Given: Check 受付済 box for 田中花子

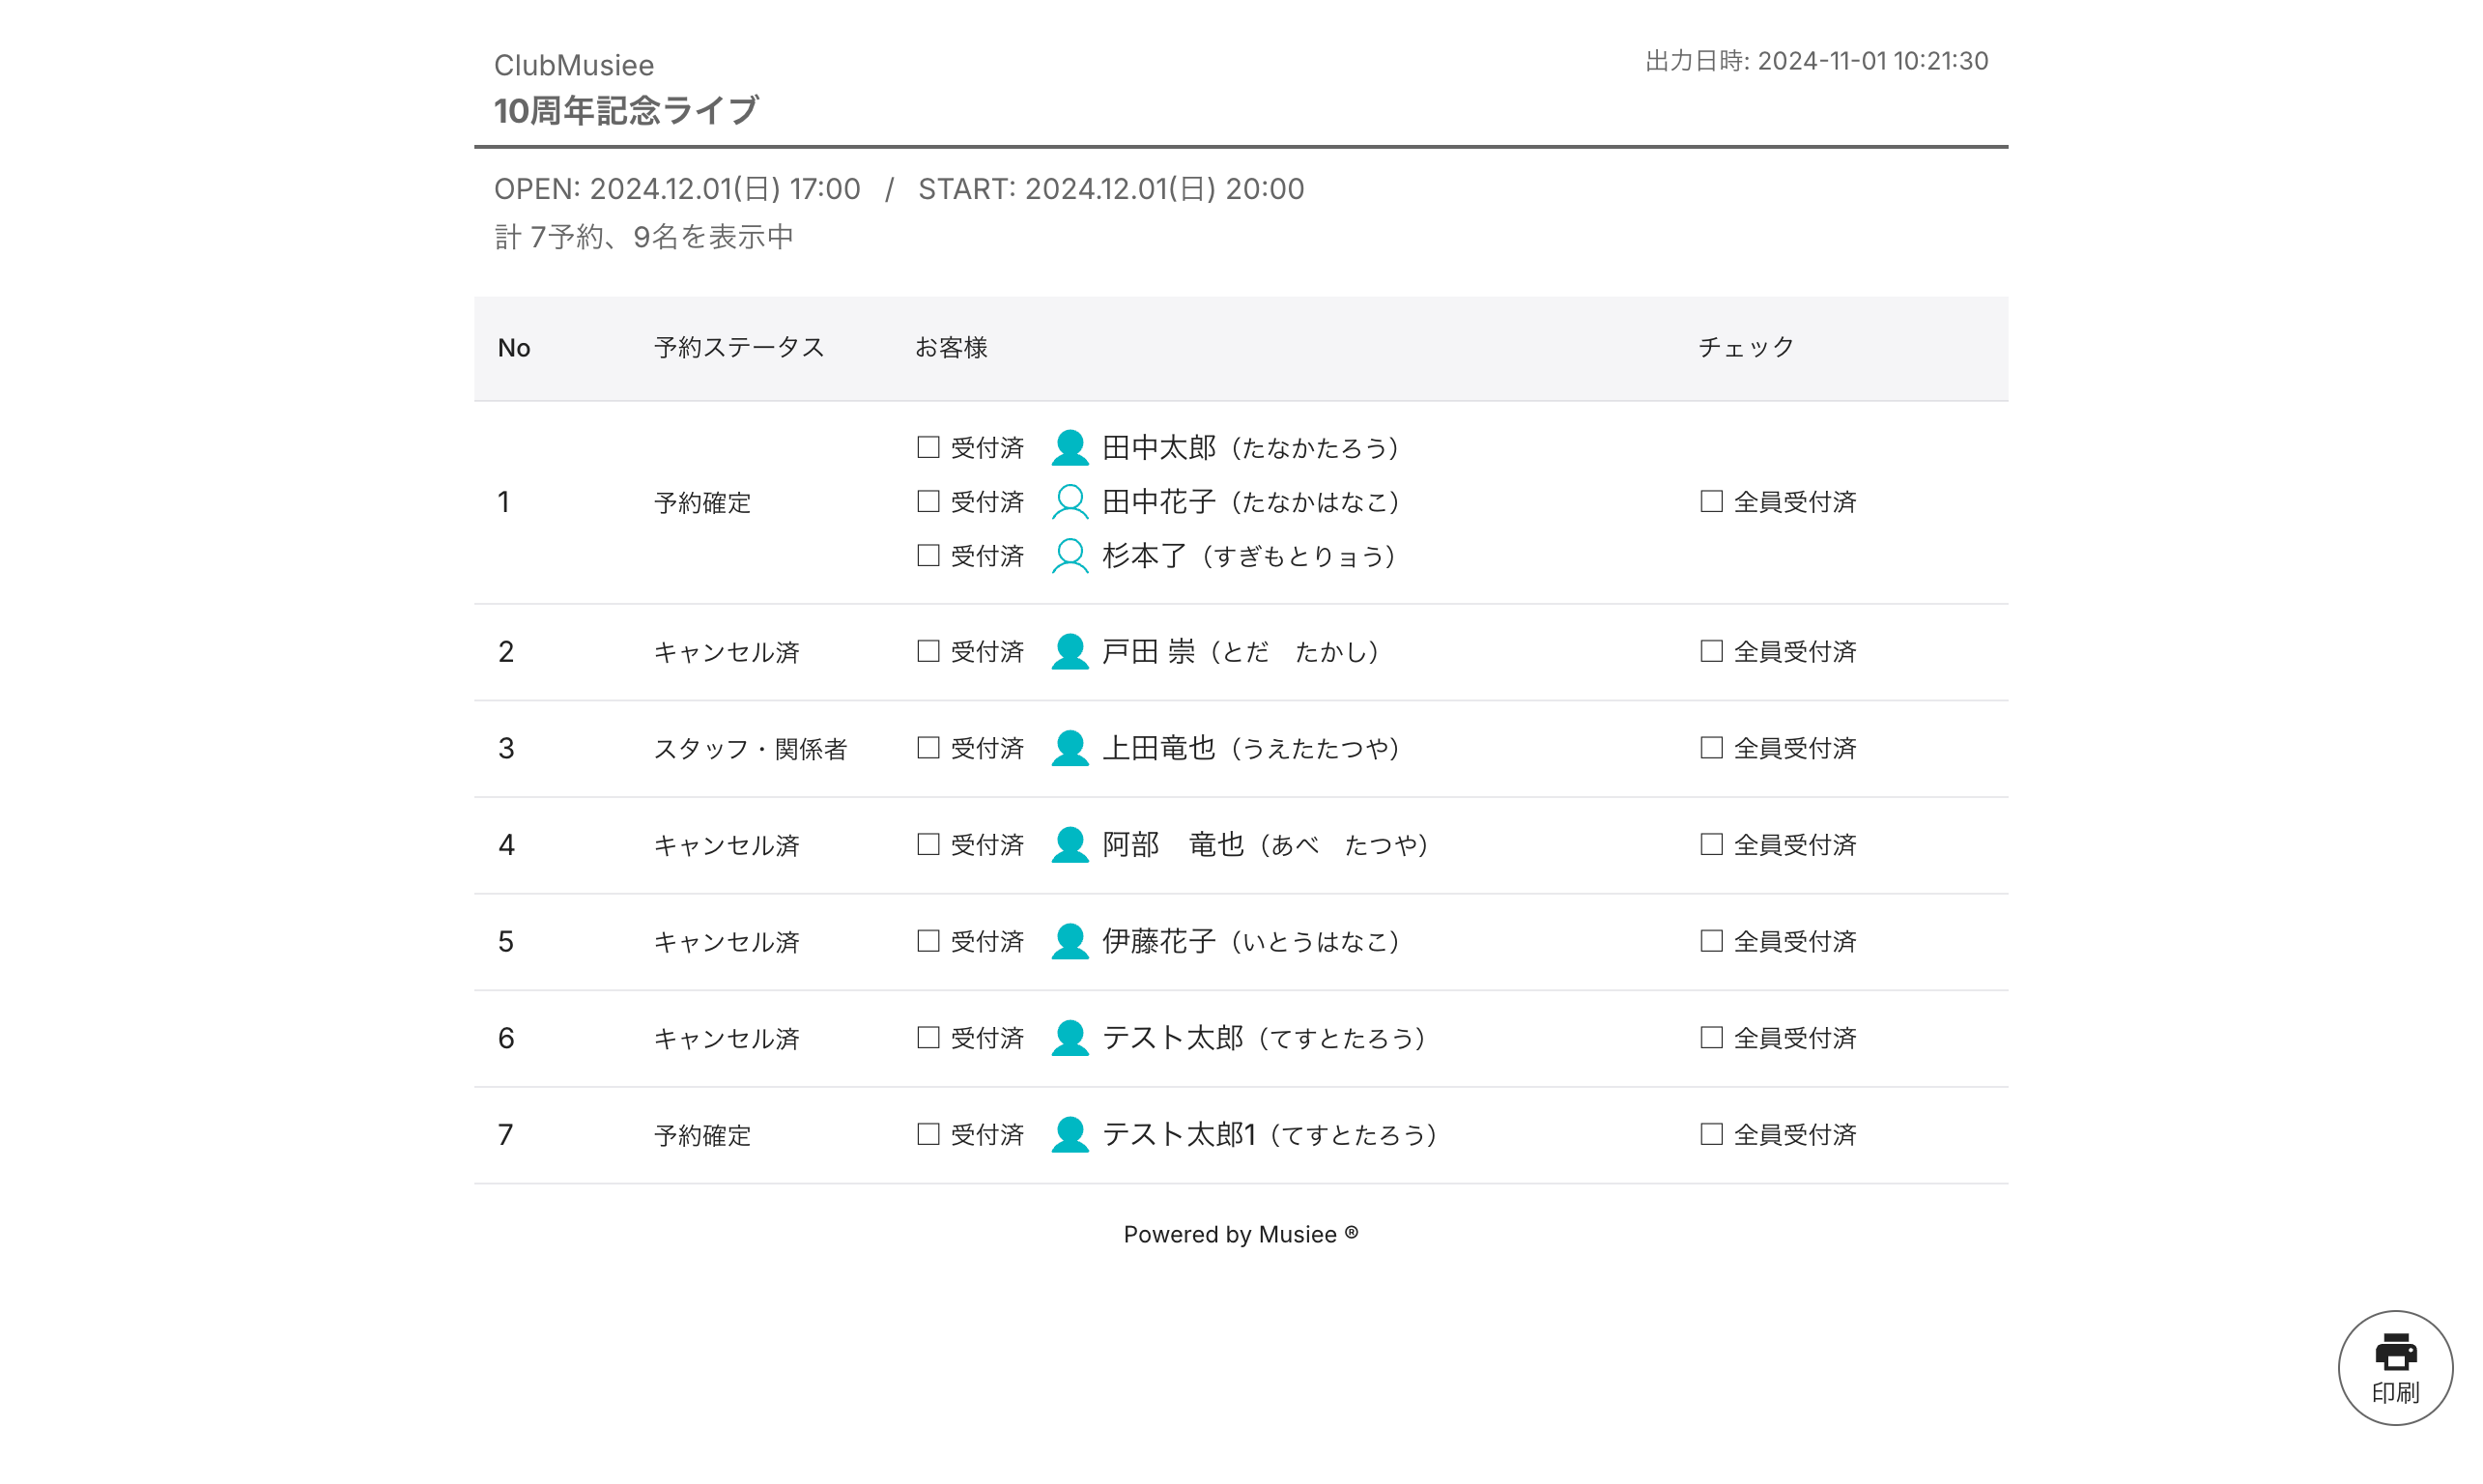Looking at the screenshot, I should coord(928,501).
